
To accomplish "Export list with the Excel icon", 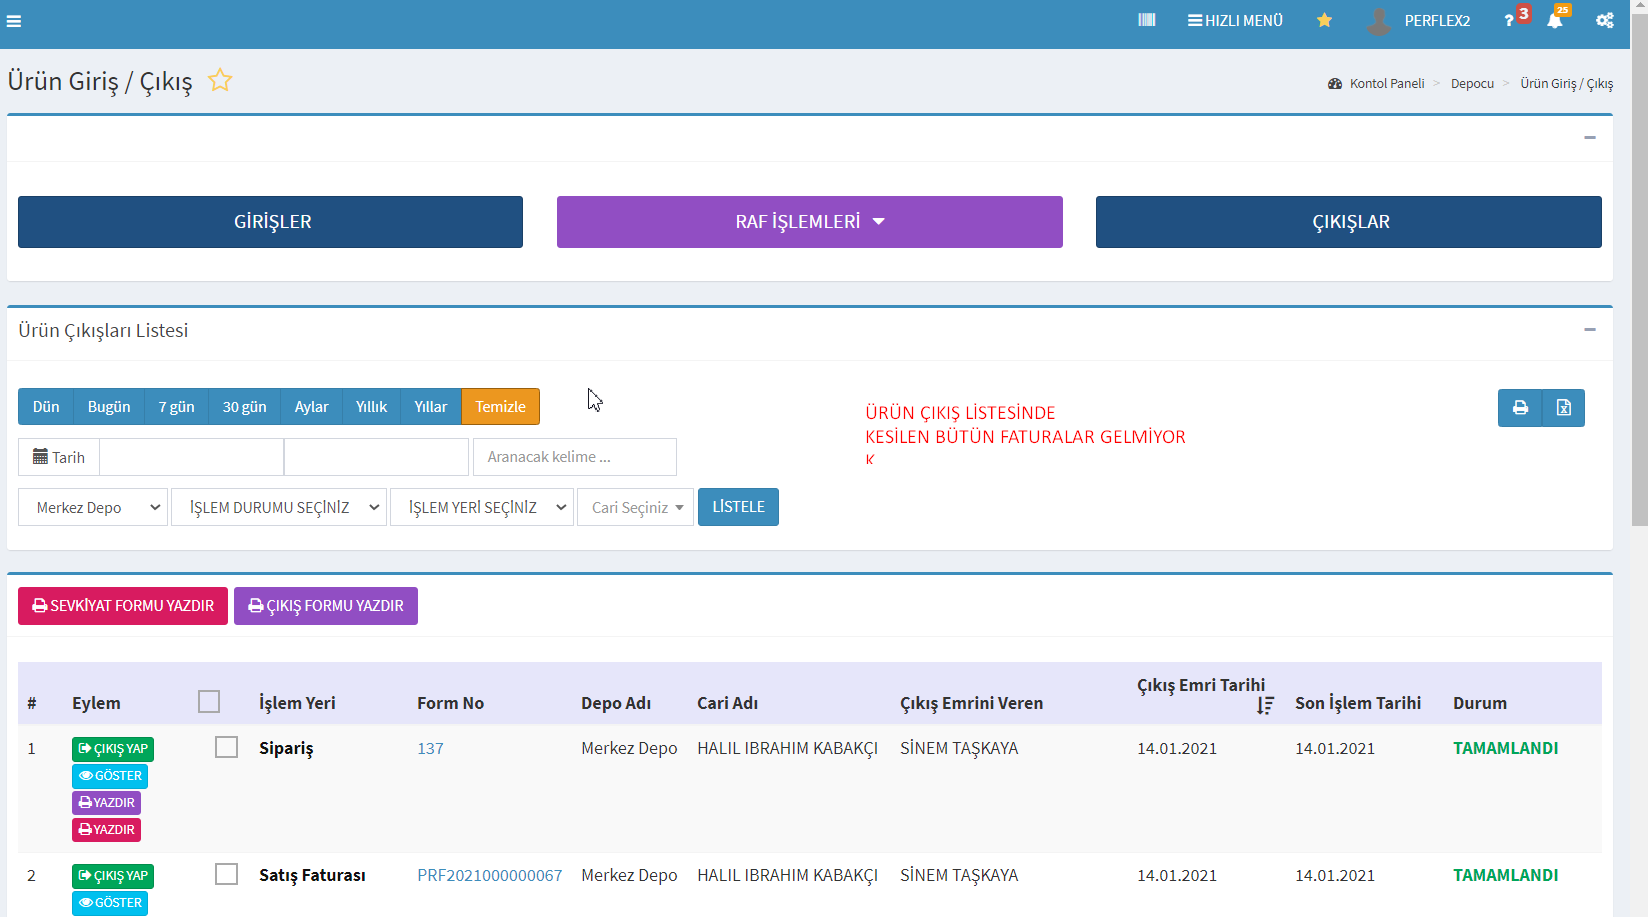I will pos(1564,408).
